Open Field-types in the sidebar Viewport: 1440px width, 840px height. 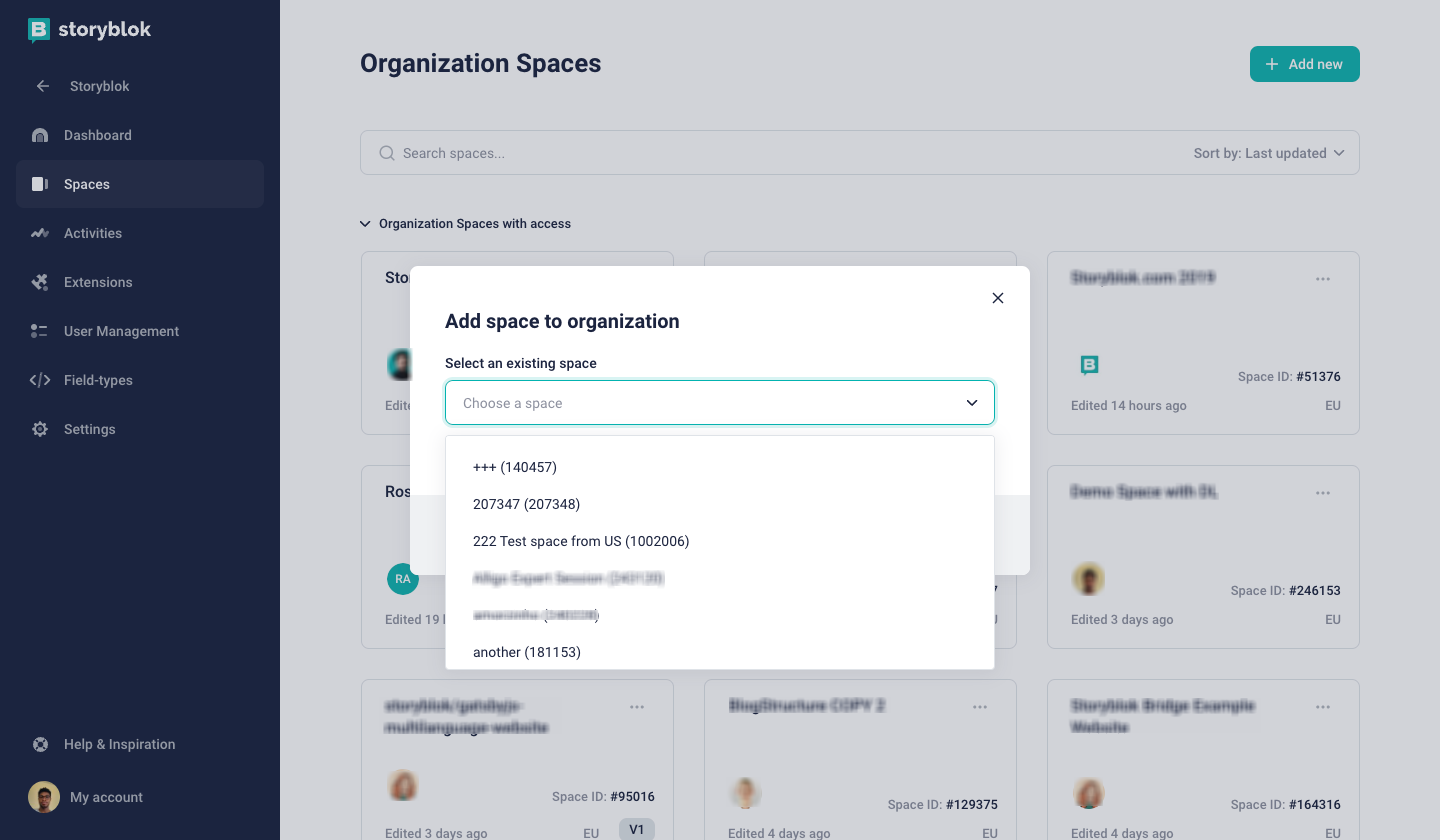pyautogui.click(x=140, y=380)
